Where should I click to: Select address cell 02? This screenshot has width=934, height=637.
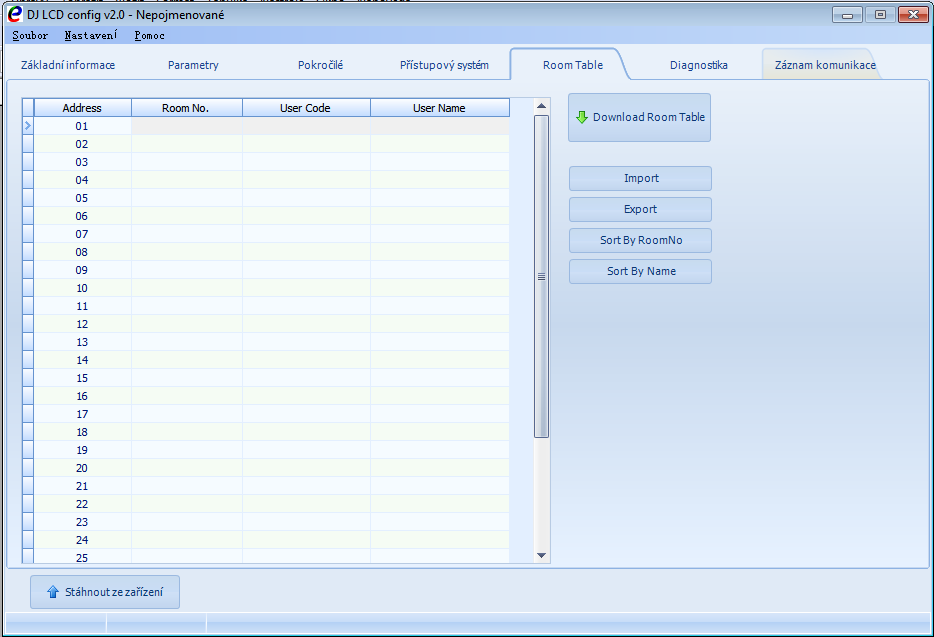[x=82, y=144]
